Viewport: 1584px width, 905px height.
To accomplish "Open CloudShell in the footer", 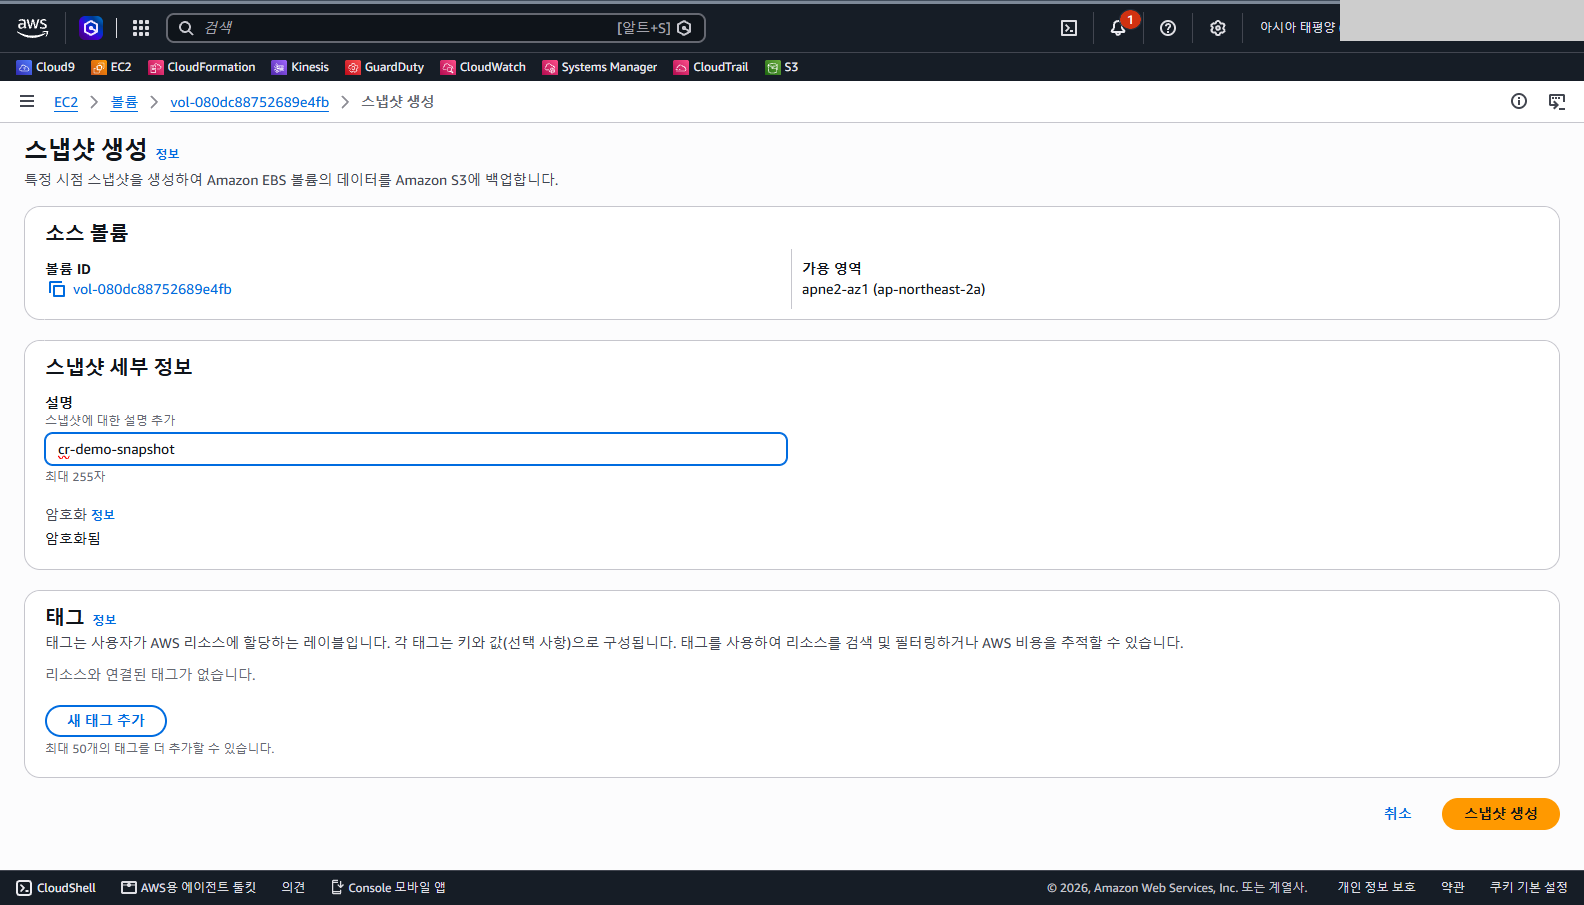I will coord(57,888).
